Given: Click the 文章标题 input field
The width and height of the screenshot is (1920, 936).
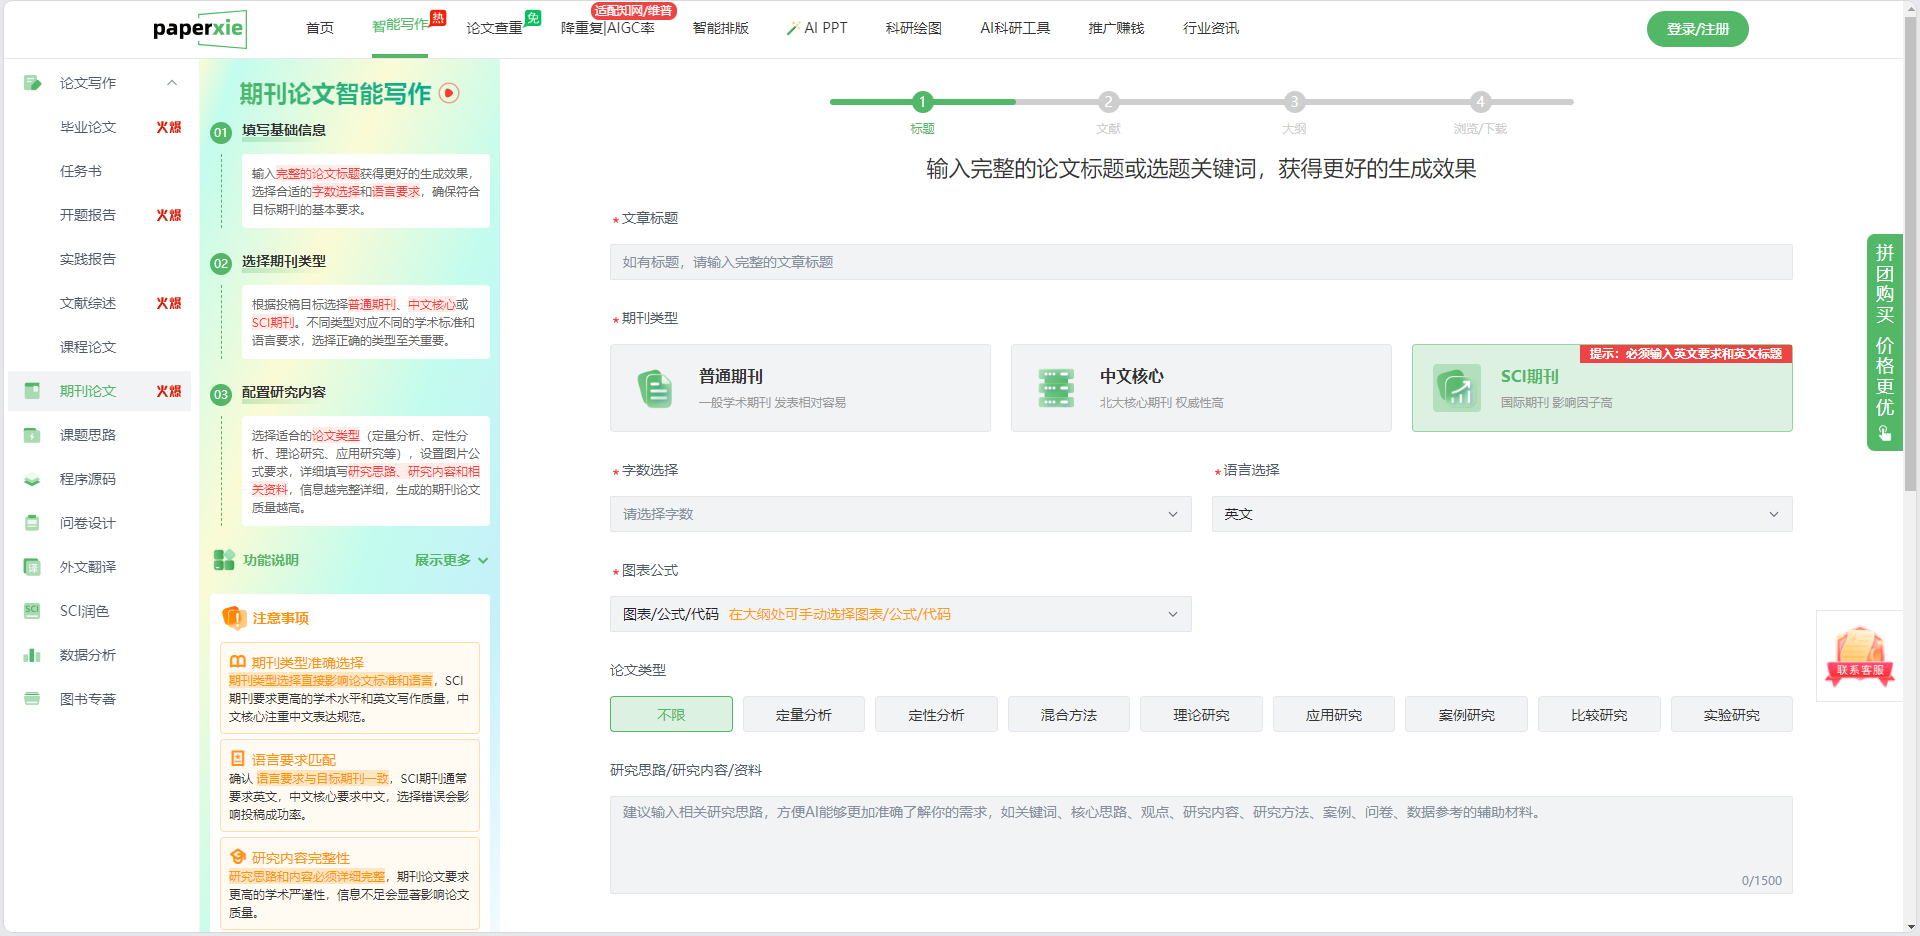Looking at the screenshot, I should pyautogui.click(x=1200, y=262).
